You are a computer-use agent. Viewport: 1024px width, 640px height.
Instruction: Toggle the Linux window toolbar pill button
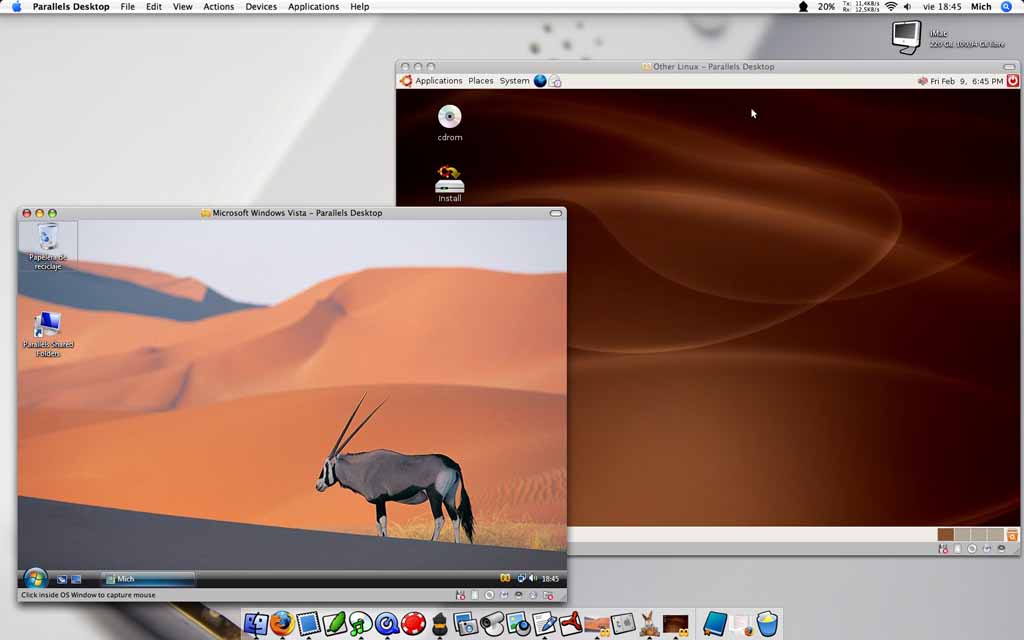1009,67
